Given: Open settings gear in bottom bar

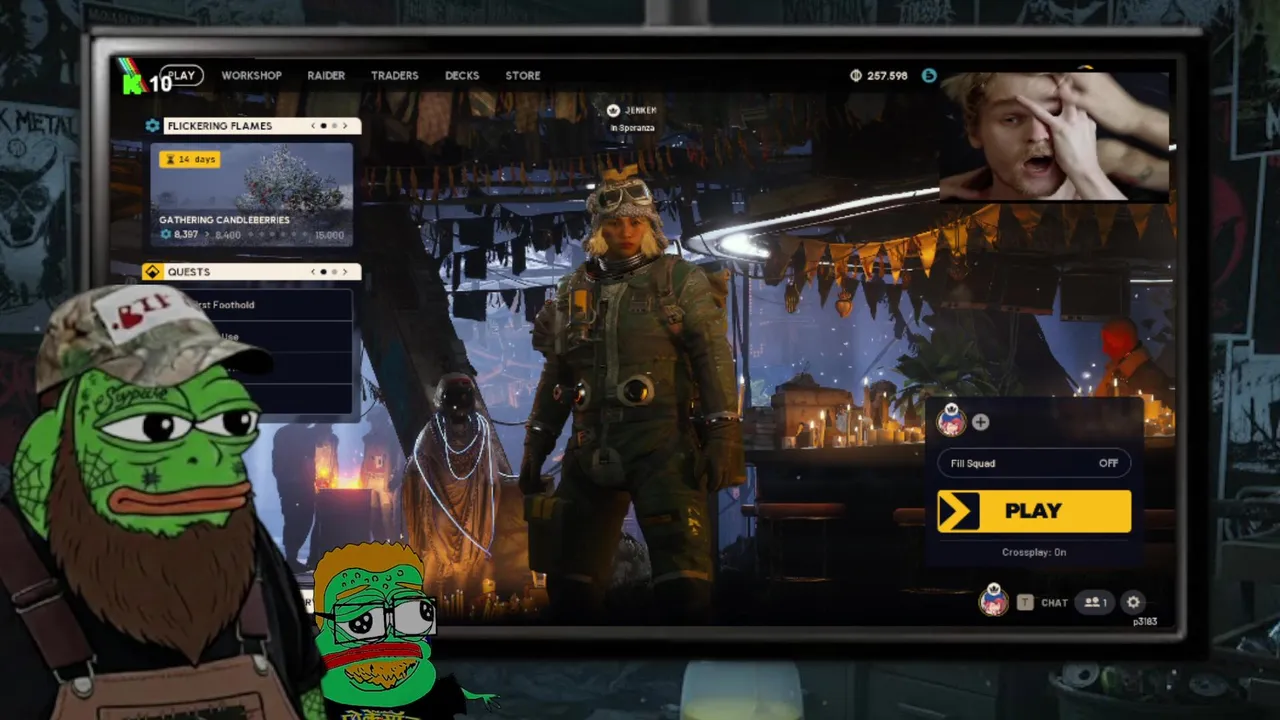Looking at the screenshot, I should (x=1133, y=602).
